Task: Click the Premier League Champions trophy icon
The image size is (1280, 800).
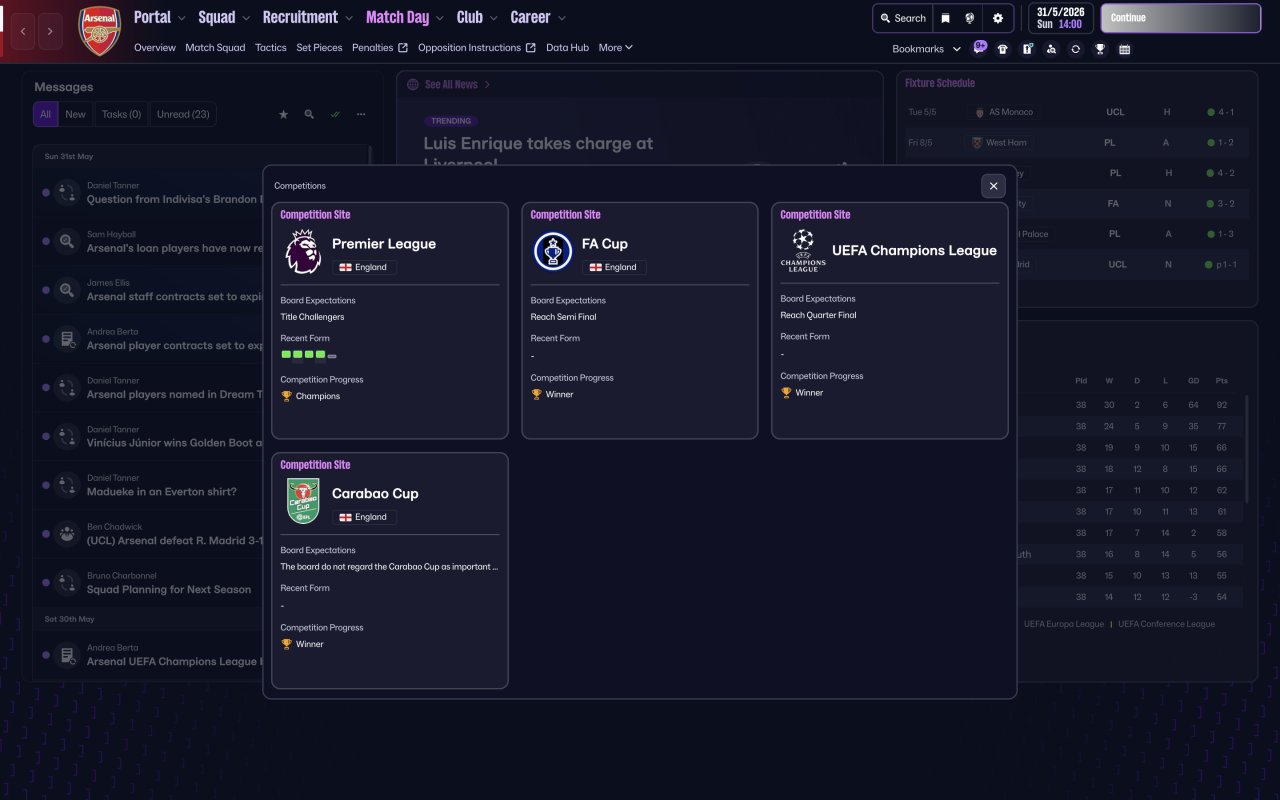Action: click(x=287, y=396)
